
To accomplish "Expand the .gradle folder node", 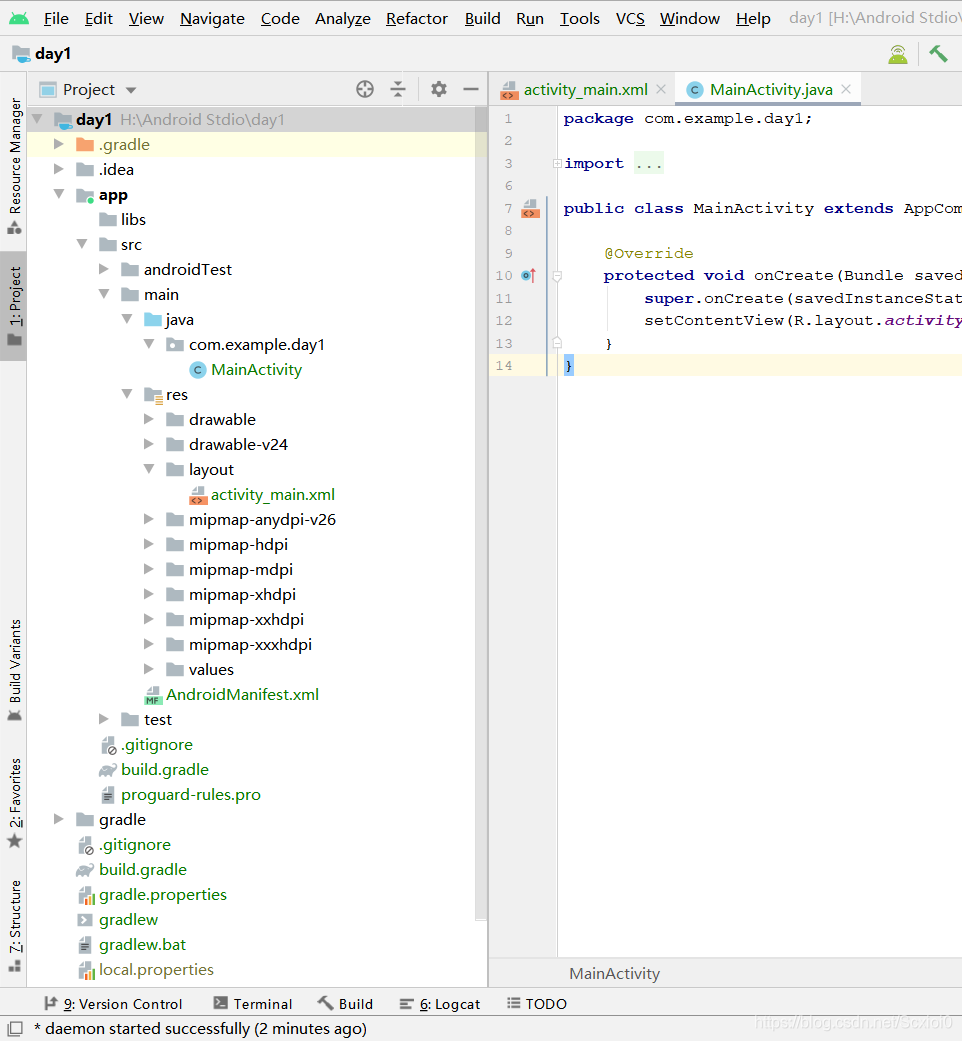I will coord(59,144).
